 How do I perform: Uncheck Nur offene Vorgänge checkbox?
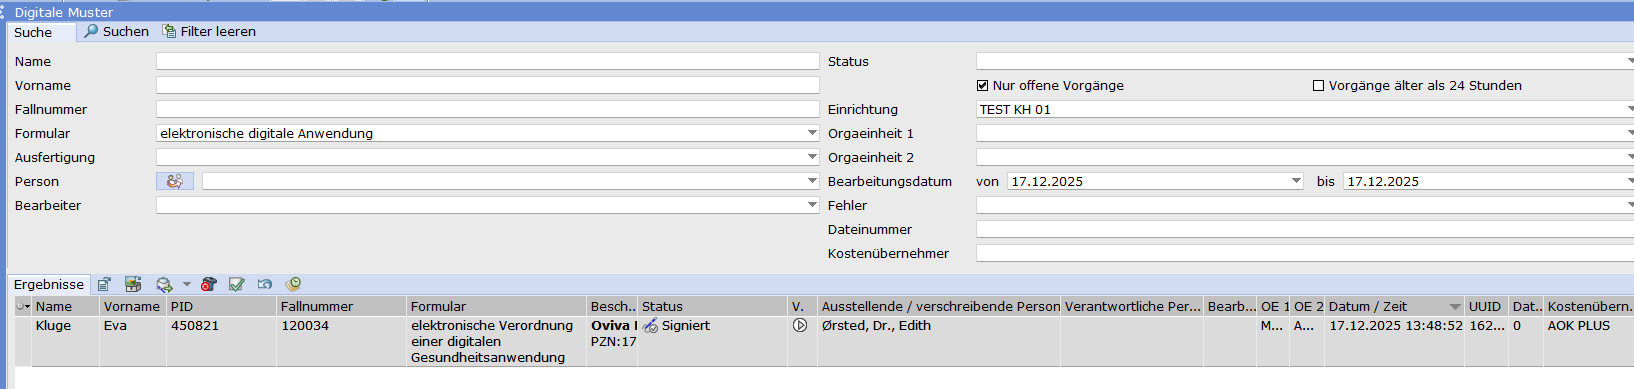[982, 86]
